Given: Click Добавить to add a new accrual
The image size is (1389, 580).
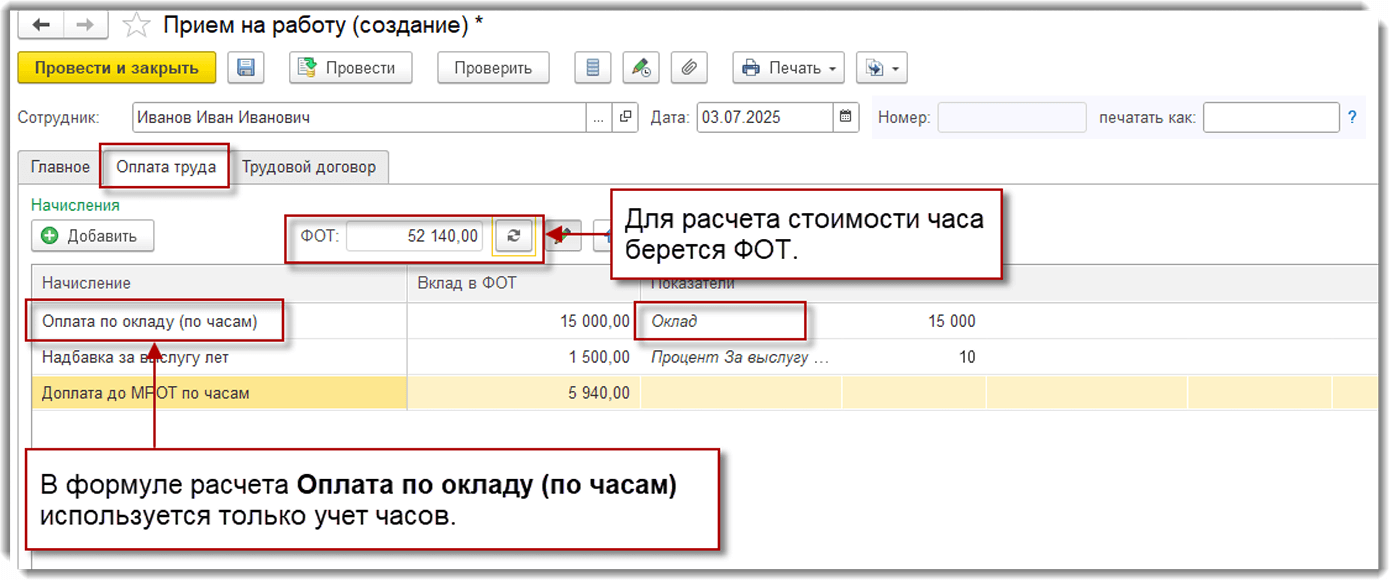Looking at the screenshot, I should (92, 236).
